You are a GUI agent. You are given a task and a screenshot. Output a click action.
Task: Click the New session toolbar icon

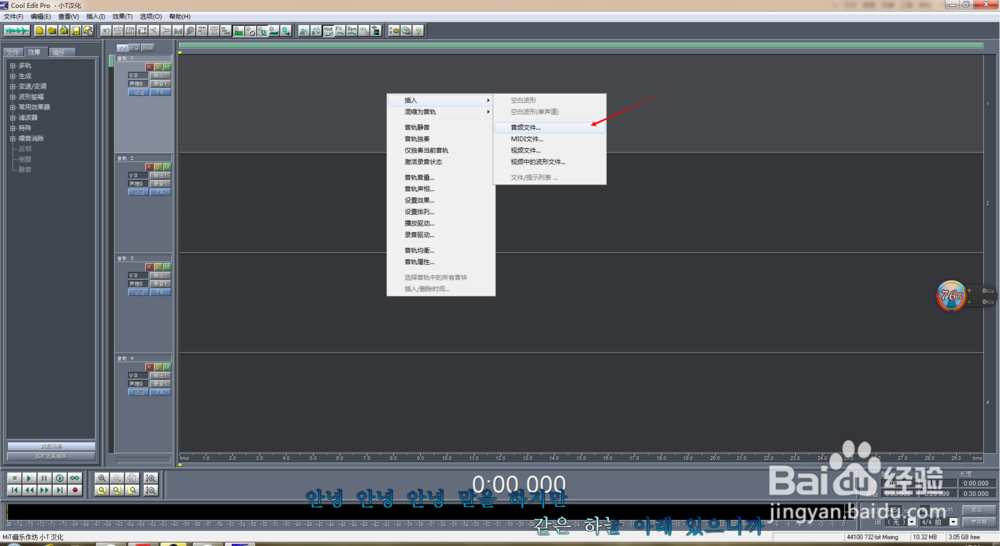click(x=40, y=31)
